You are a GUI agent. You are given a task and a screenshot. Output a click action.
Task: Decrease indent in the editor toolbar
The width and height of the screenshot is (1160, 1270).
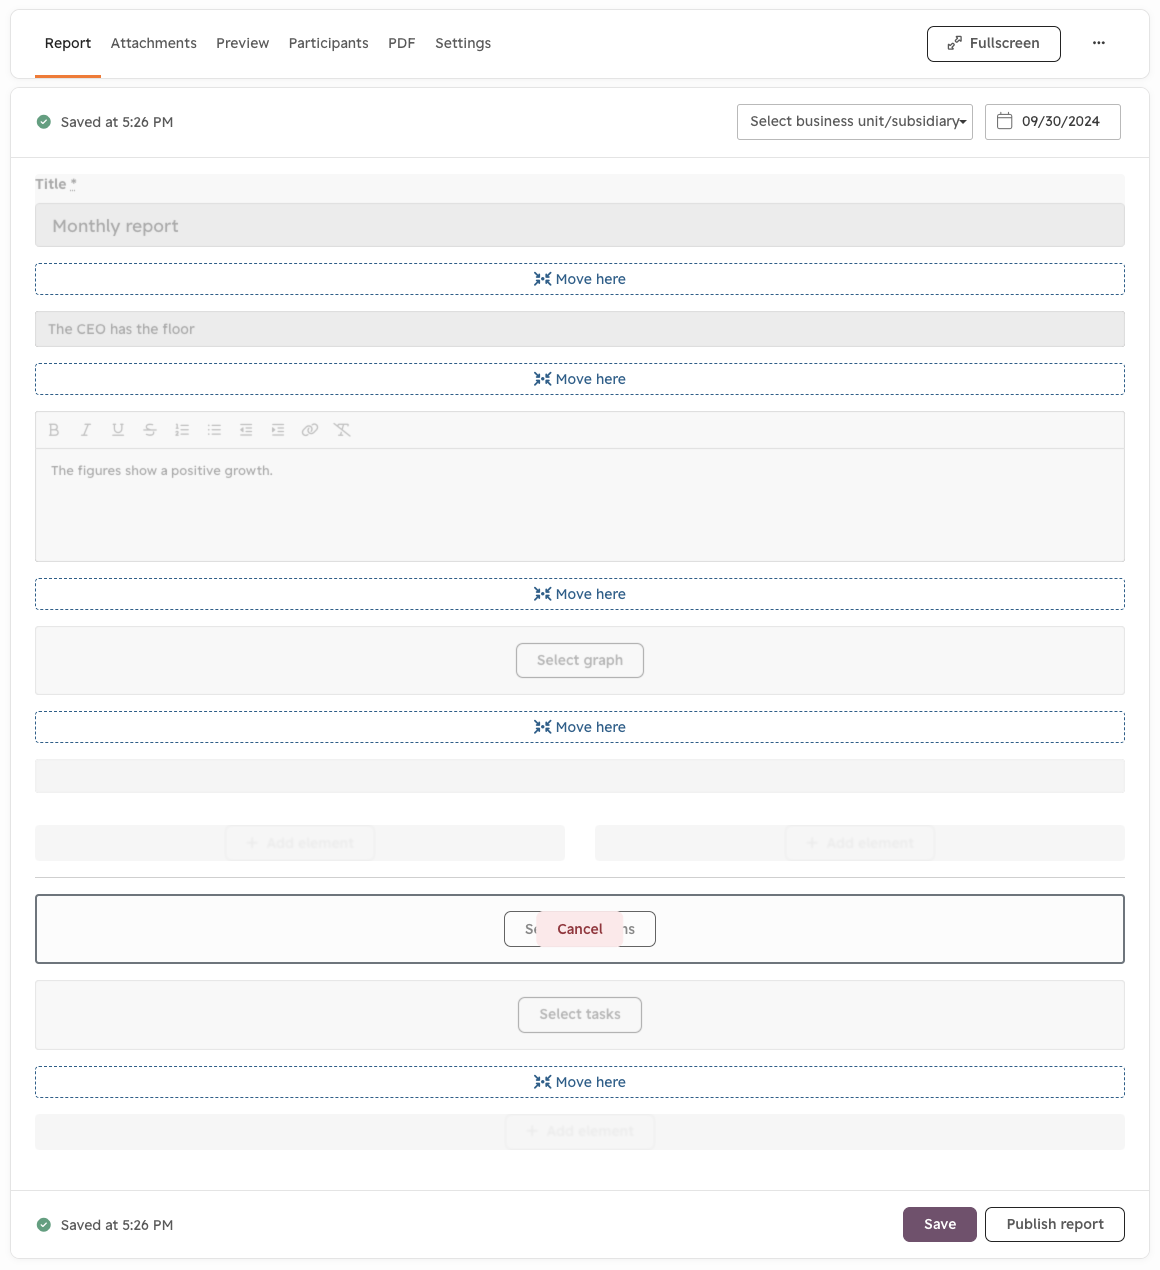pyautogui.click(x=246, y=430)
